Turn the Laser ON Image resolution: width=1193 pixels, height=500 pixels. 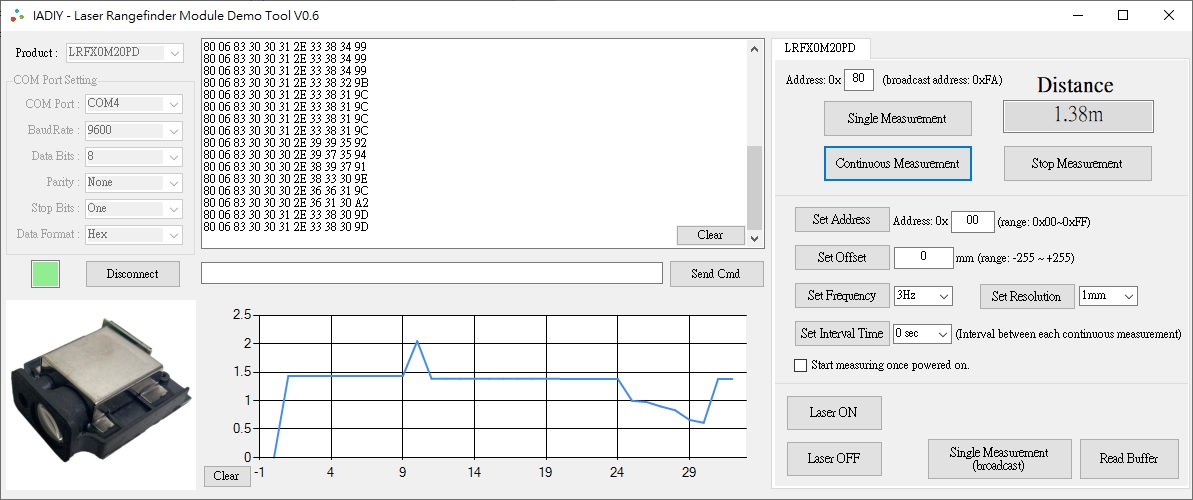coord(832,413)
